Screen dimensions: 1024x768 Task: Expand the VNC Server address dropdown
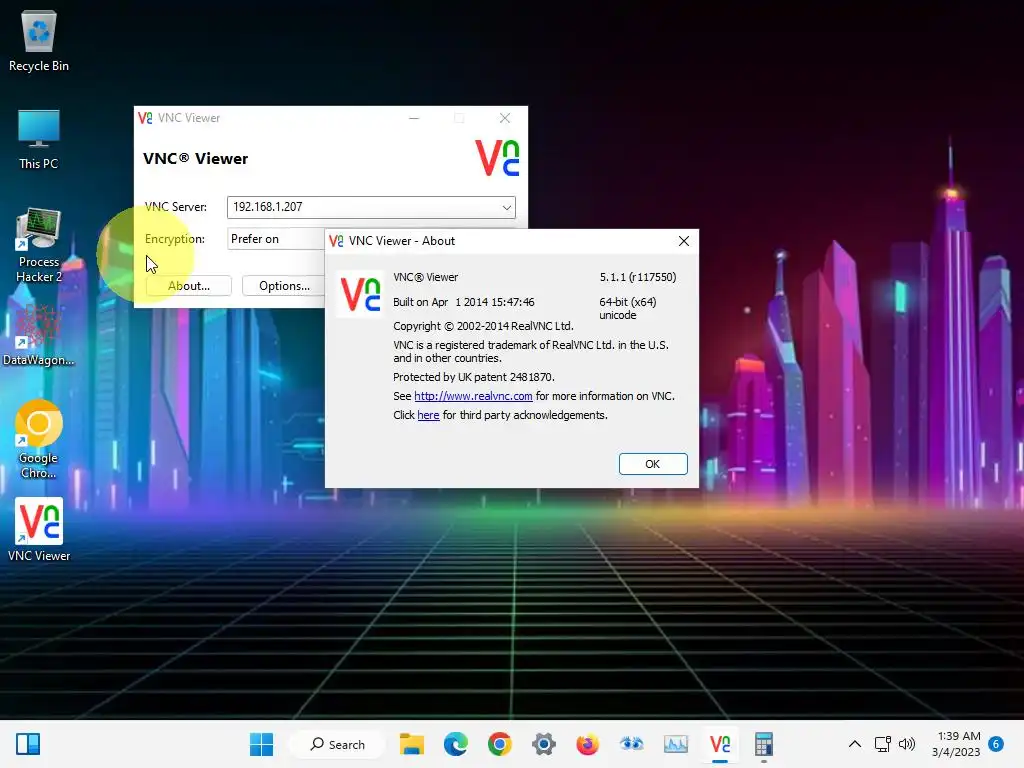(507, 208)
